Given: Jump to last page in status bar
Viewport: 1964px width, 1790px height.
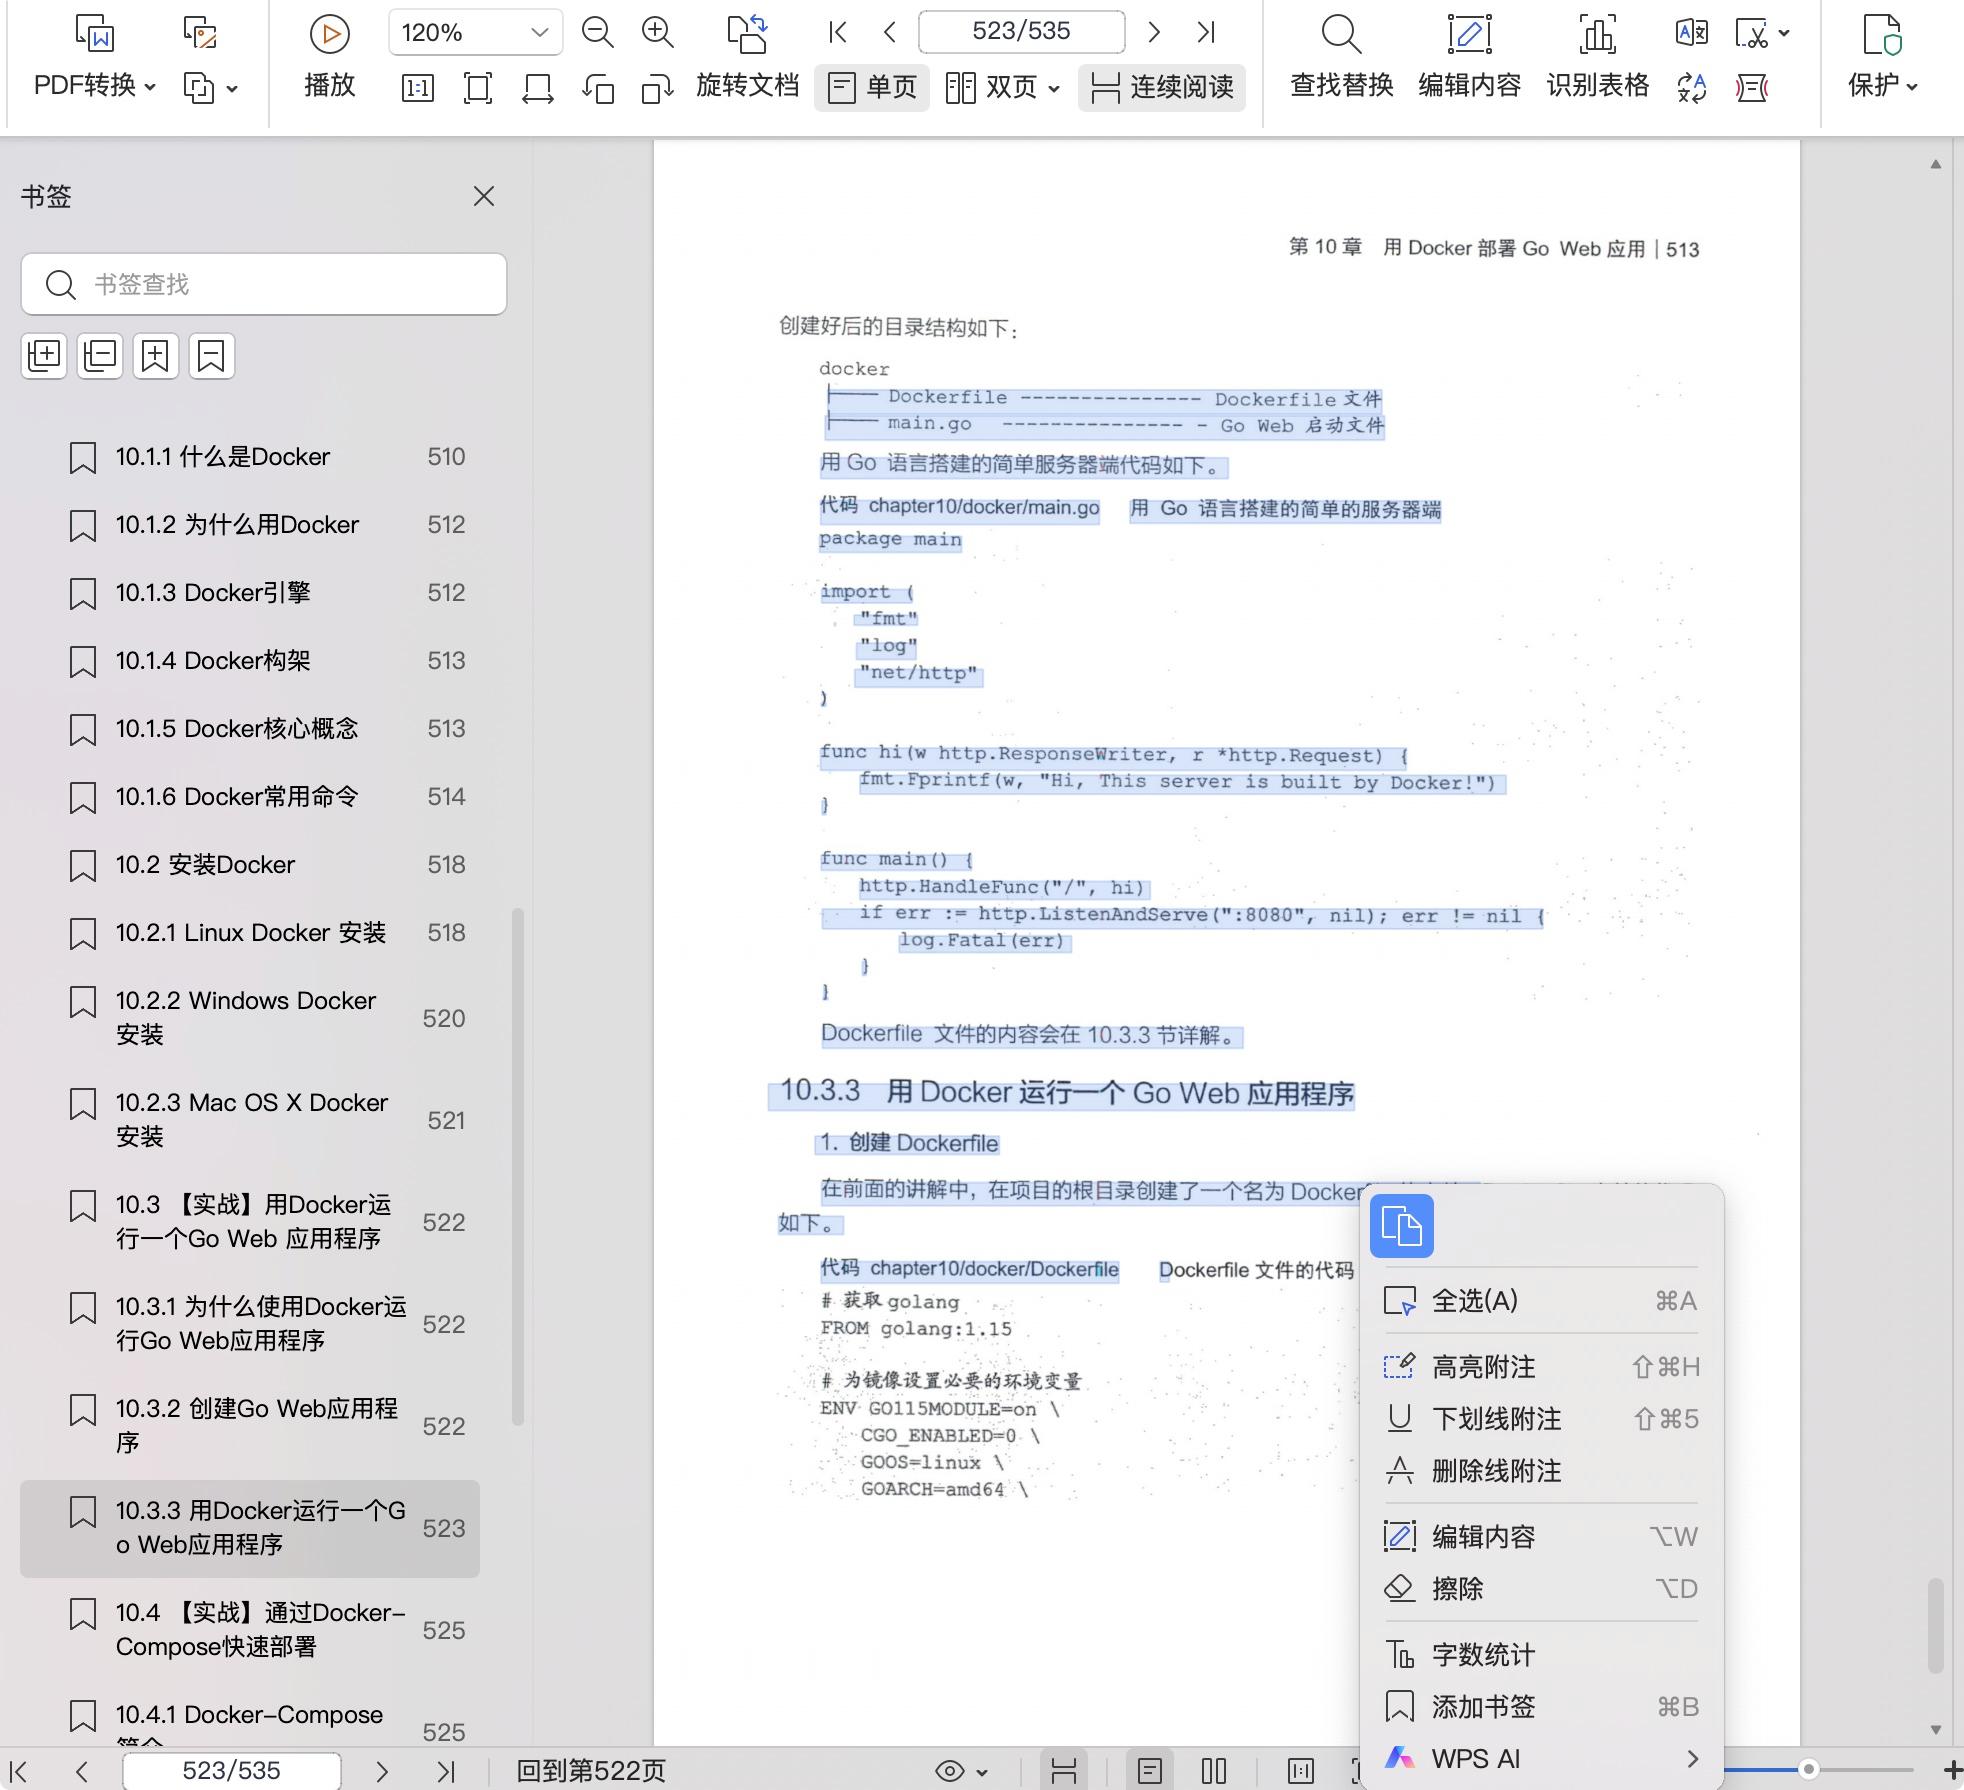Looking at the screenshot, I should [x=446, y=1771].
